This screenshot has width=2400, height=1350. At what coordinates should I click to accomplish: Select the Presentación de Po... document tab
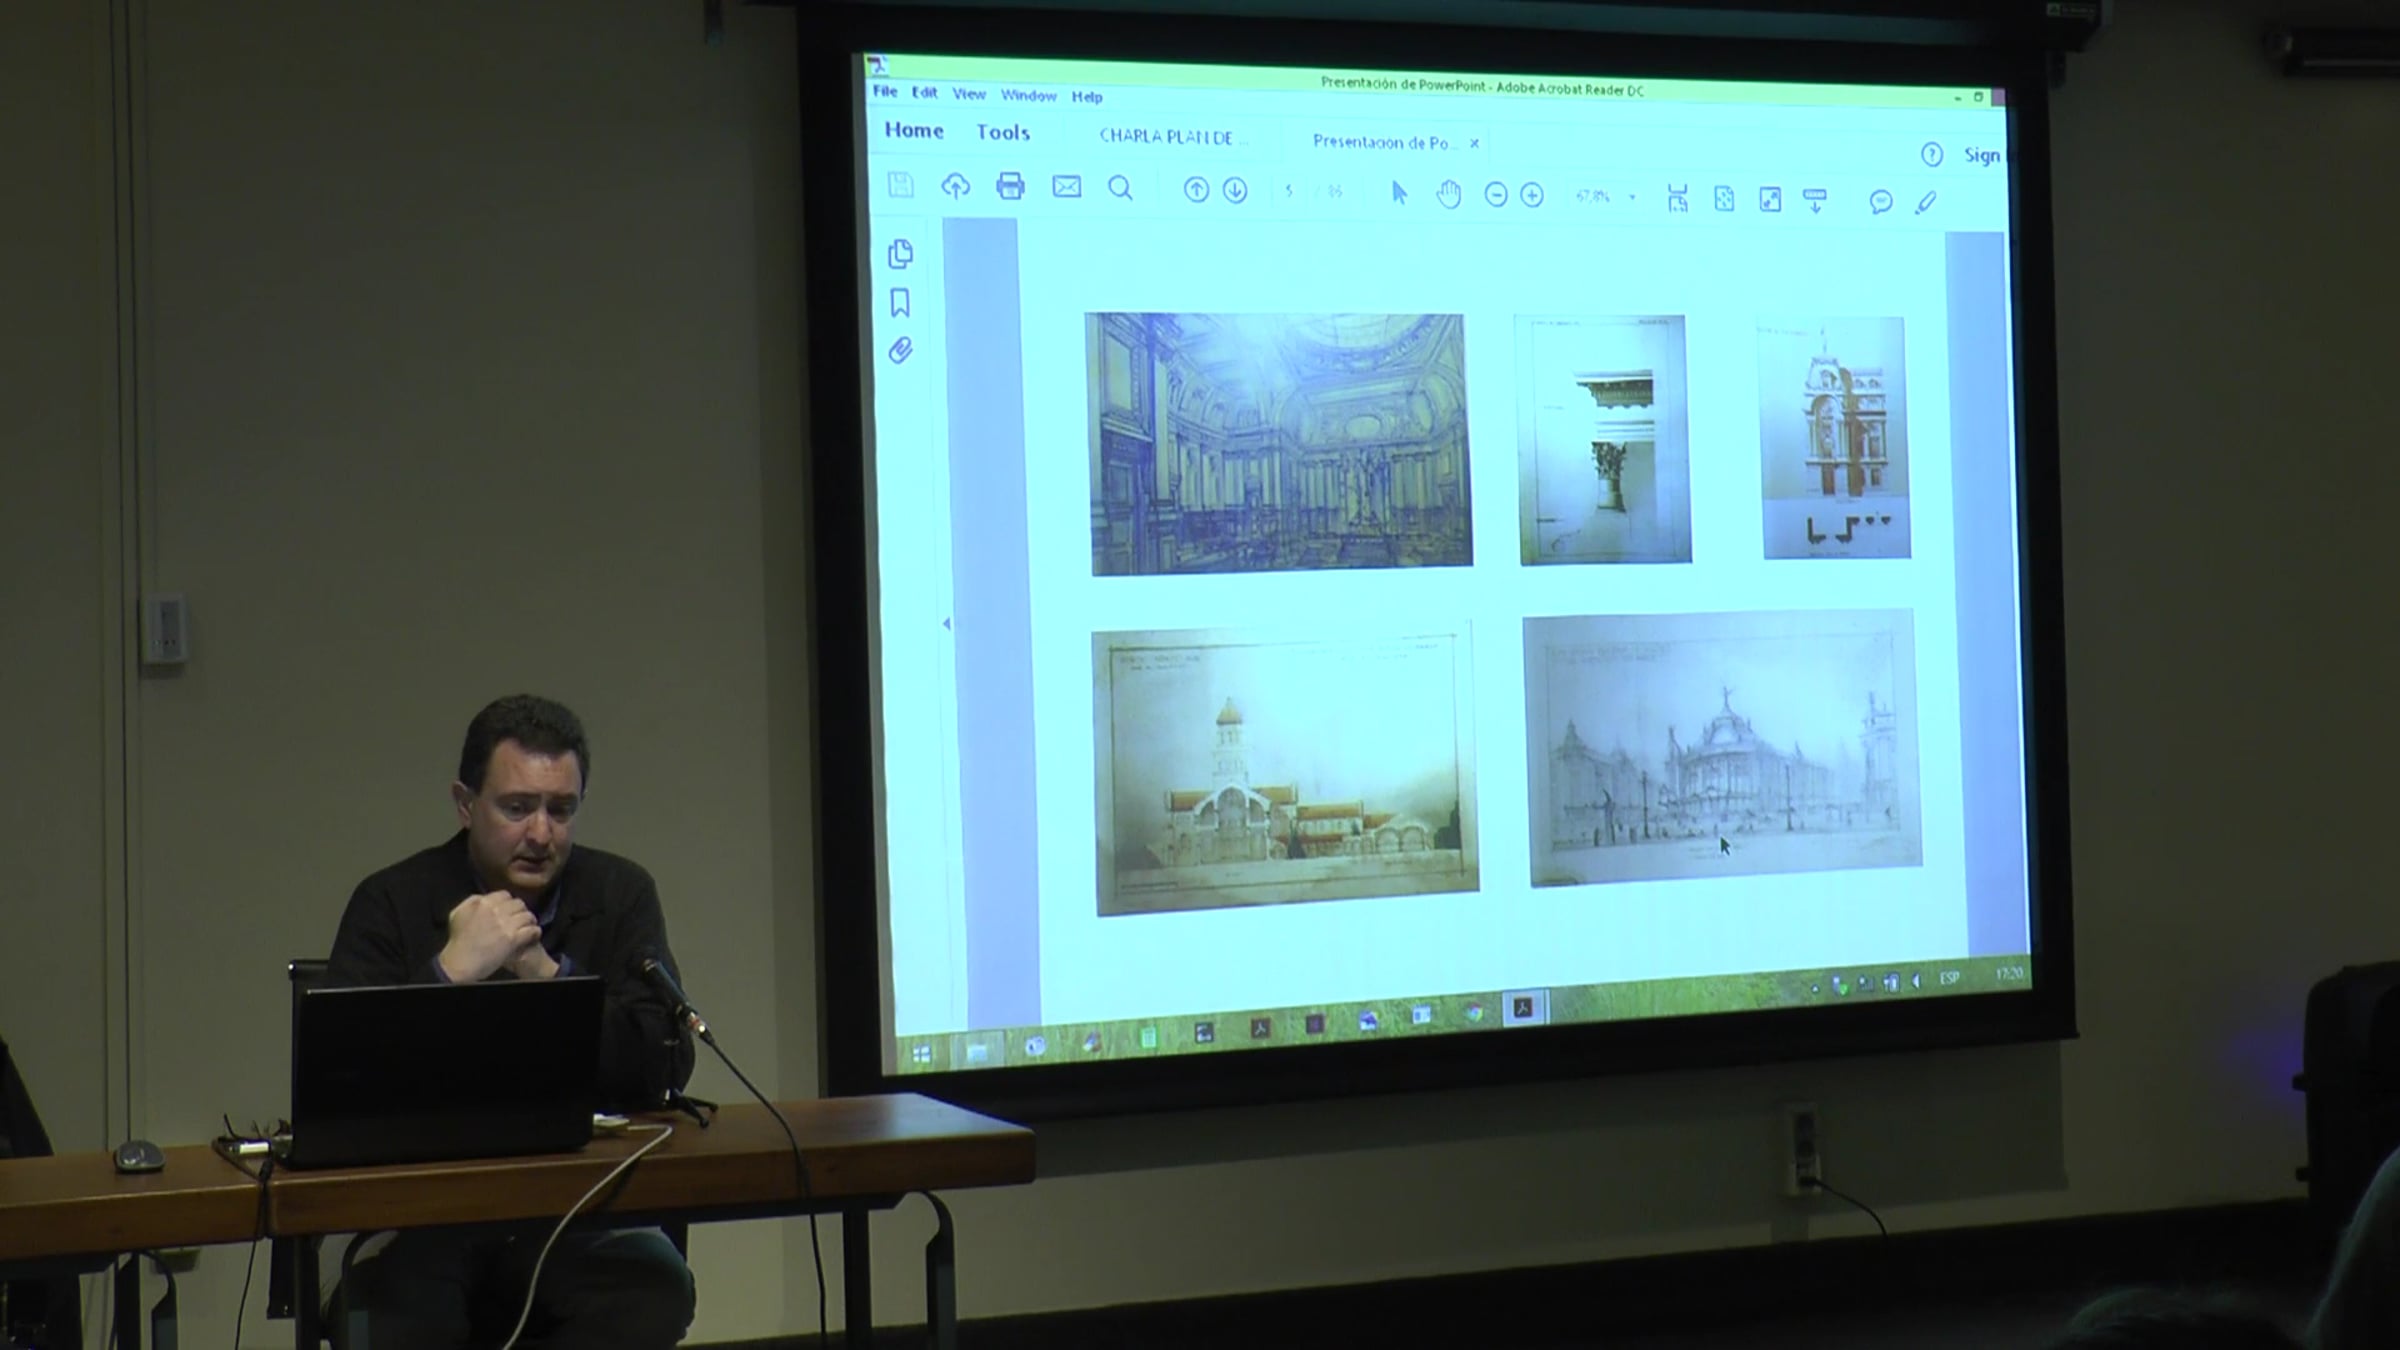(1384, 142)
